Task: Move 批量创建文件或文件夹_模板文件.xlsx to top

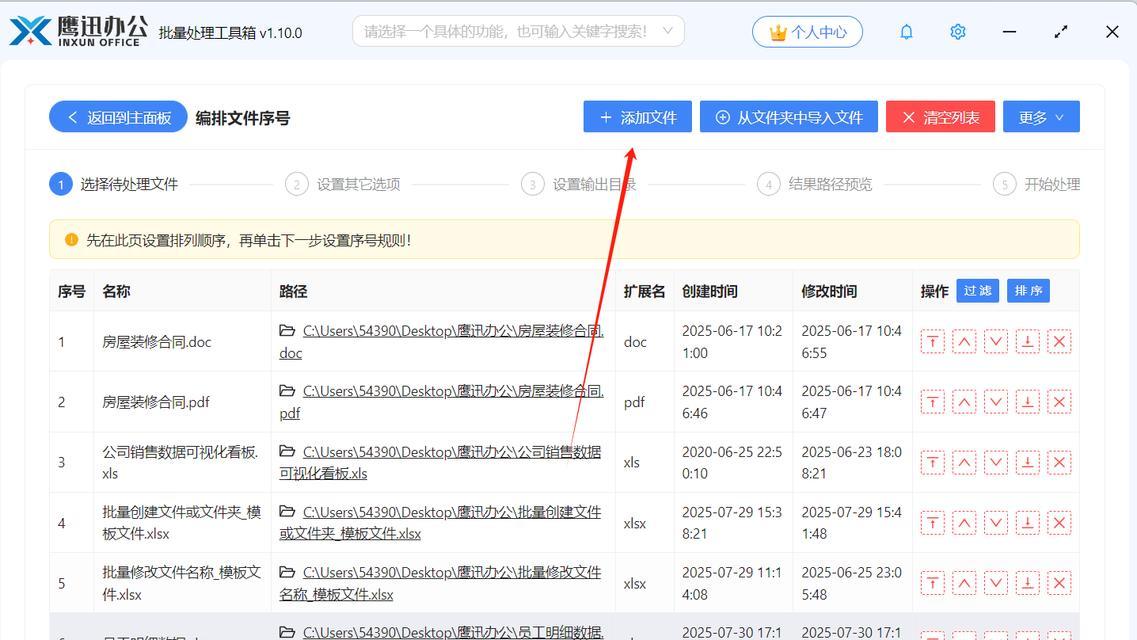Action: 933,523
